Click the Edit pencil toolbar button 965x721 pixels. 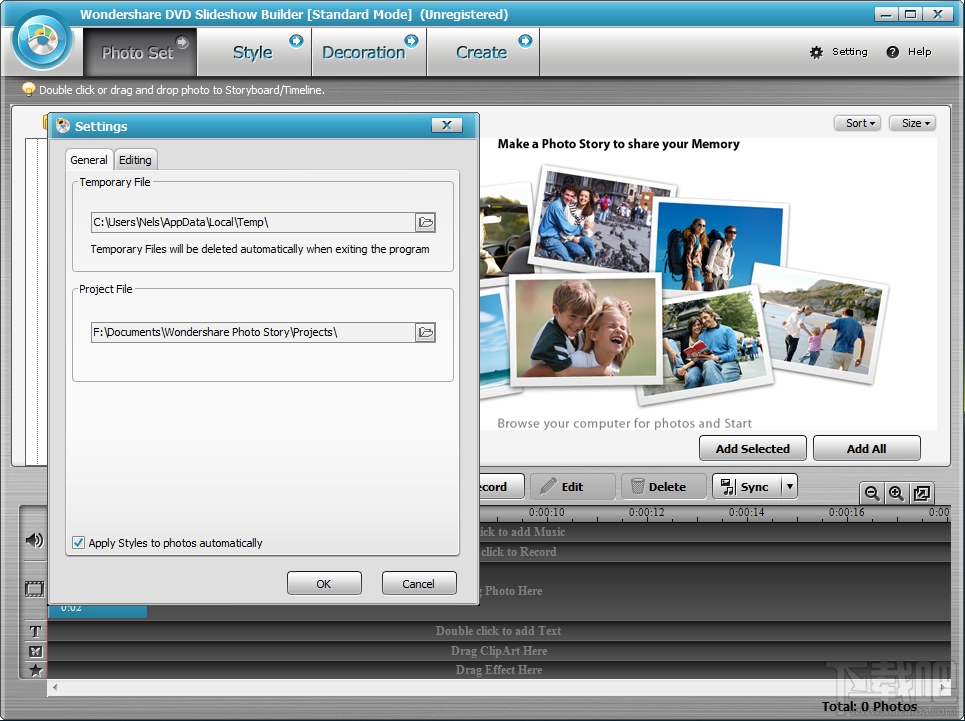[571, 486]
